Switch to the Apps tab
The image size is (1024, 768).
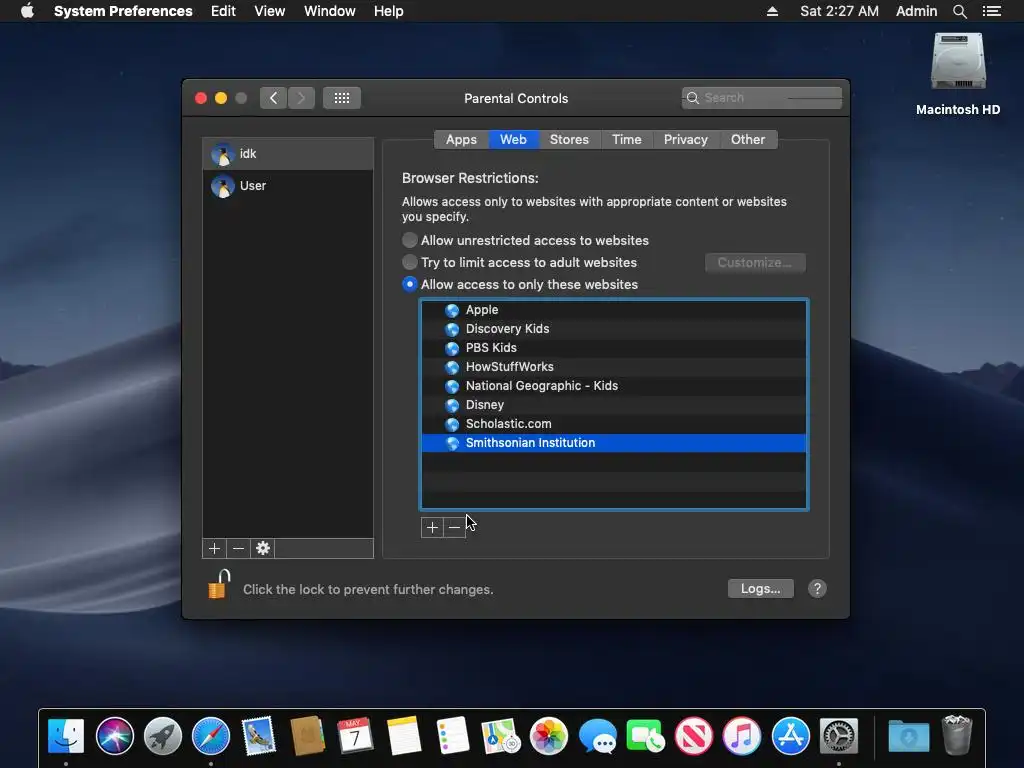461,139
